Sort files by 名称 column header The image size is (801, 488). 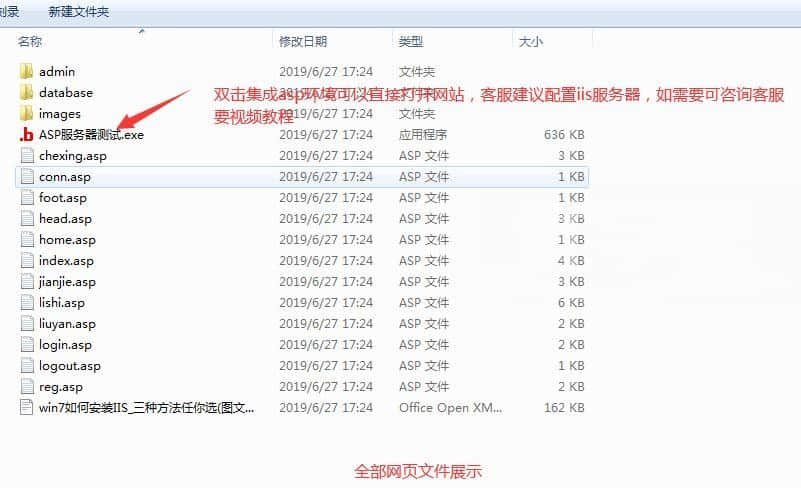pyautogui.click(x=30, y=41)
